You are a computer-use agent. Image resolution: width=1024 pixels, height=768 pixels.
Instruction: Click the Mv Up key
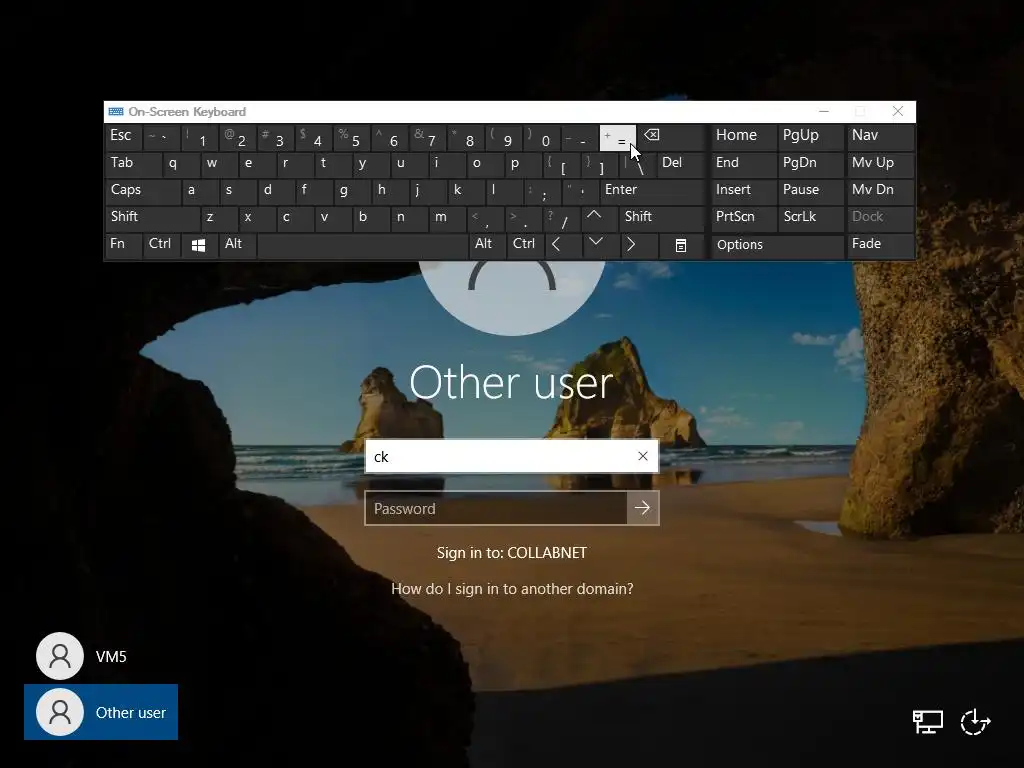tap(880, 164)
